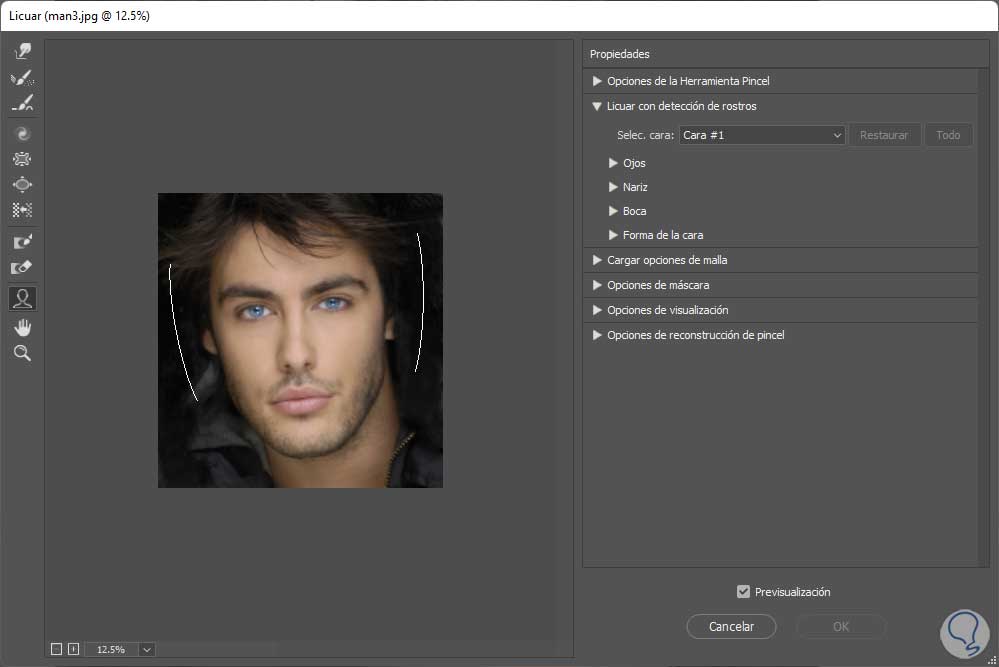Select the Reconstruct tool
Image resolution: width=999 pixels, height=667 pixels.
(x=22, y=78)
